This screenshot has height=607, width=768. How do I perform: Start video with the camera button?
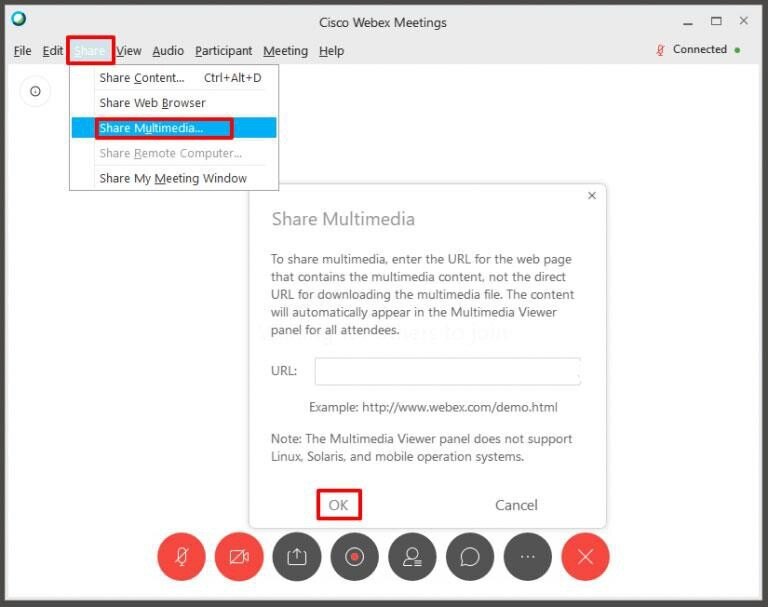[239, 557]
